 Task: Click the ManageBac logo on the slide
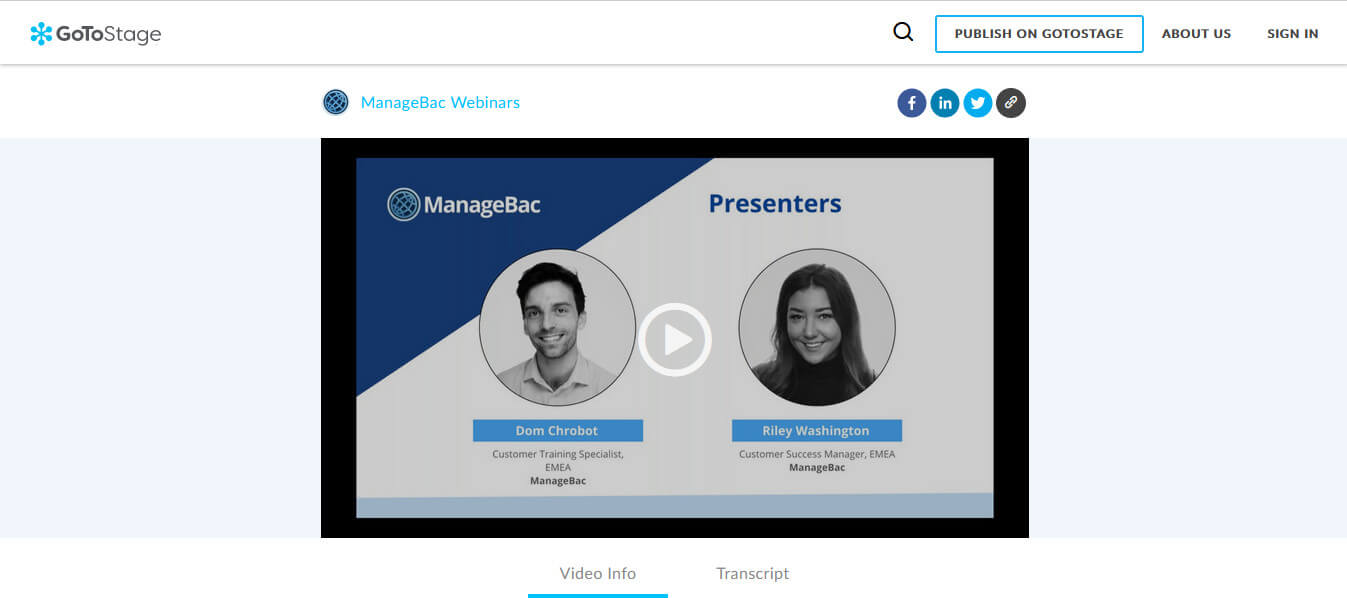point(464,205)
